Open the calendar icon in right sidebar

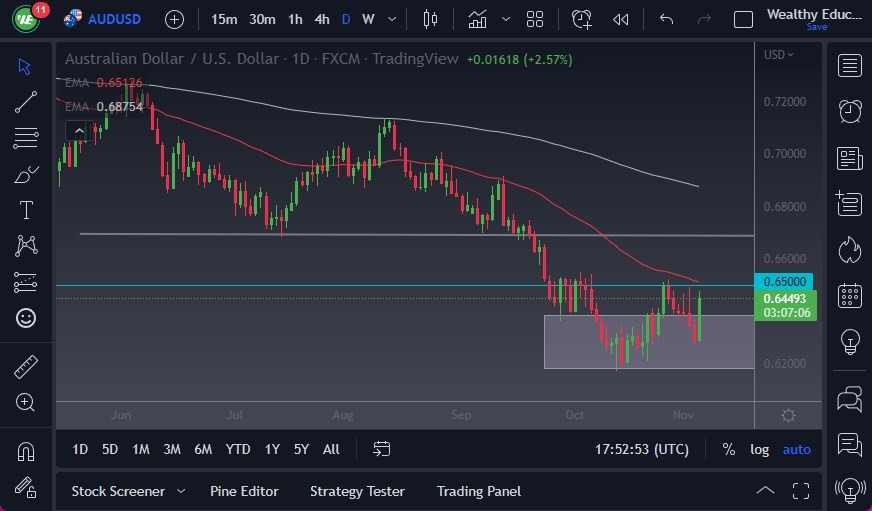click(850, 295)
